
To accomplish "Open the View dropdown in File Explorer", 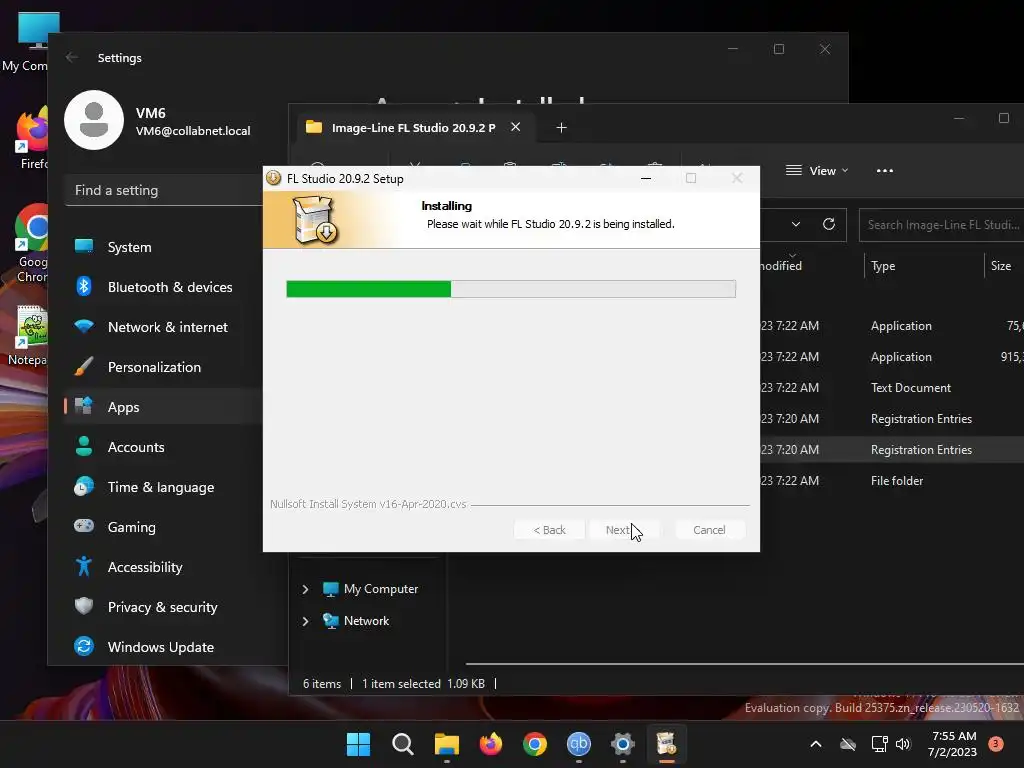I will pos(816,170).
